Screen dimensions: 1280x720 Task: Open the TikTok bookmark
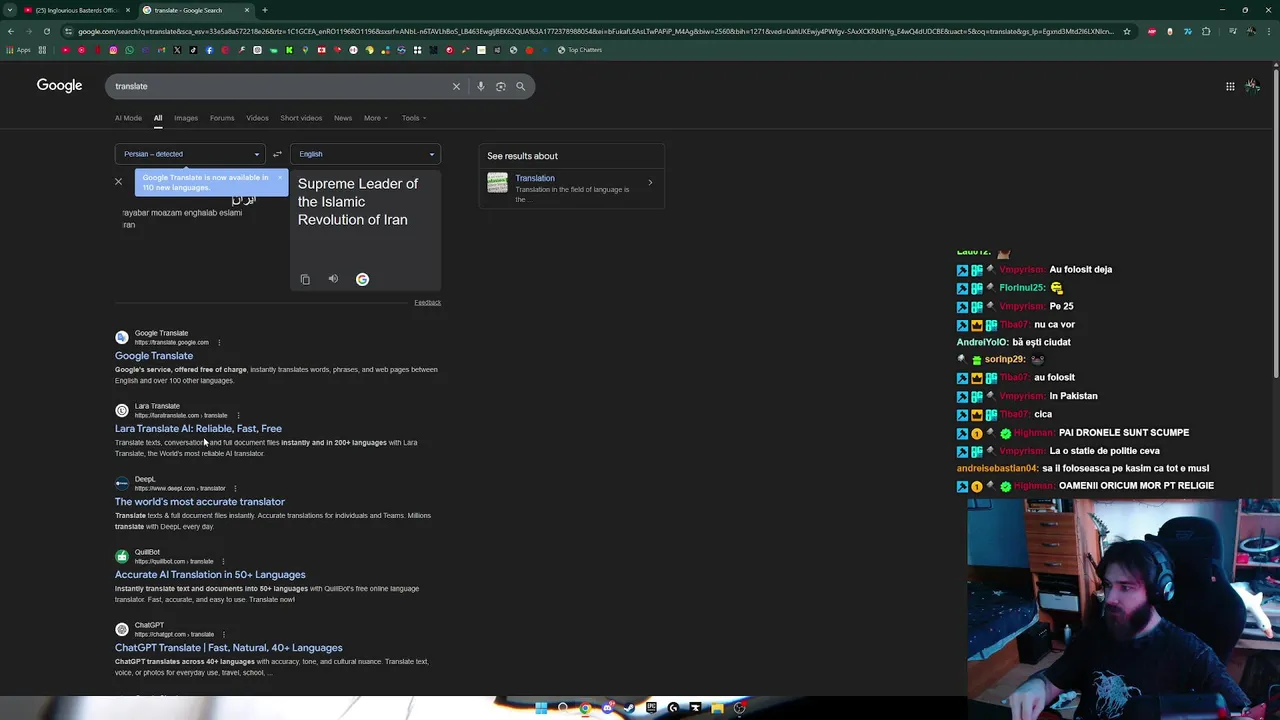(x=193, y=50)
